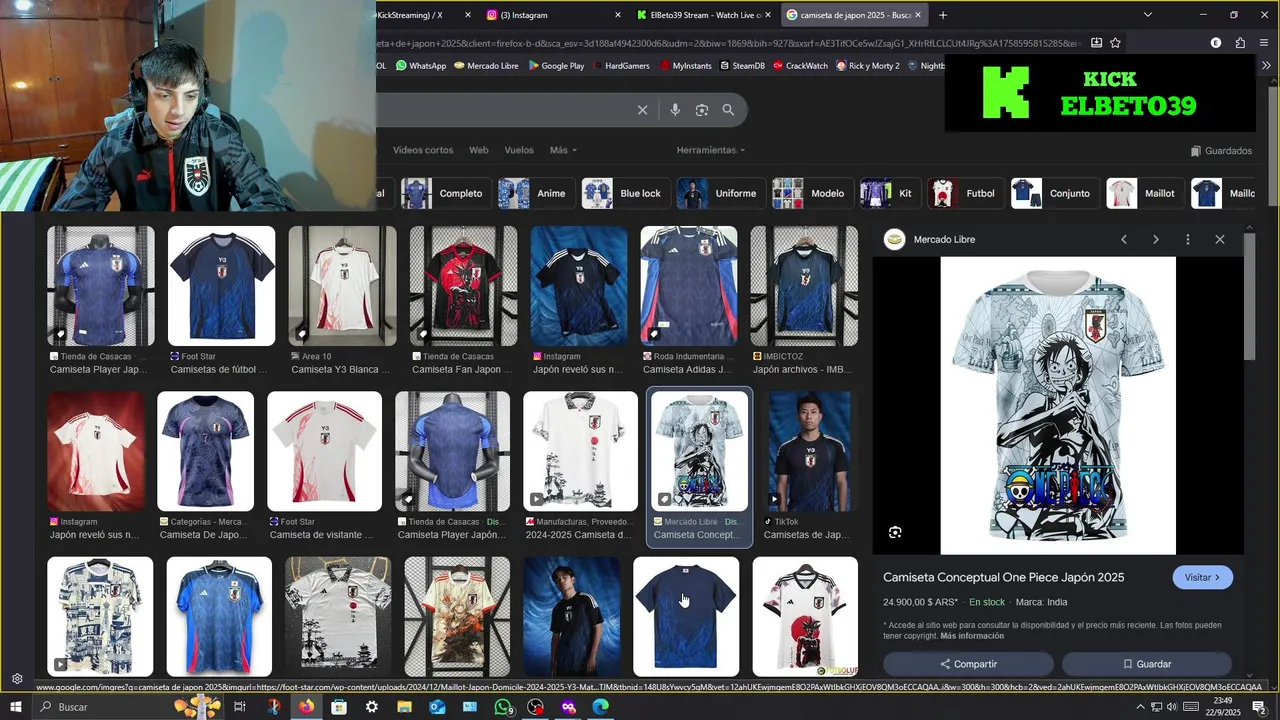
Task: Open TikTok Camisetas de Jap thumbnail
Action: pos(809,451)
